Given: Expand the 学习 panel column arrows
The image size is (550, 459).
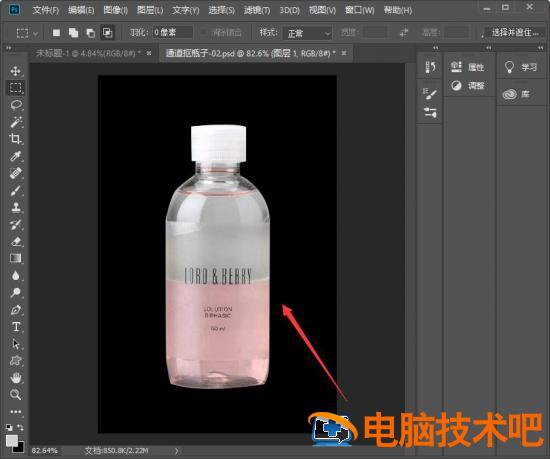Looking at the screenshot, I should point(541,48).
